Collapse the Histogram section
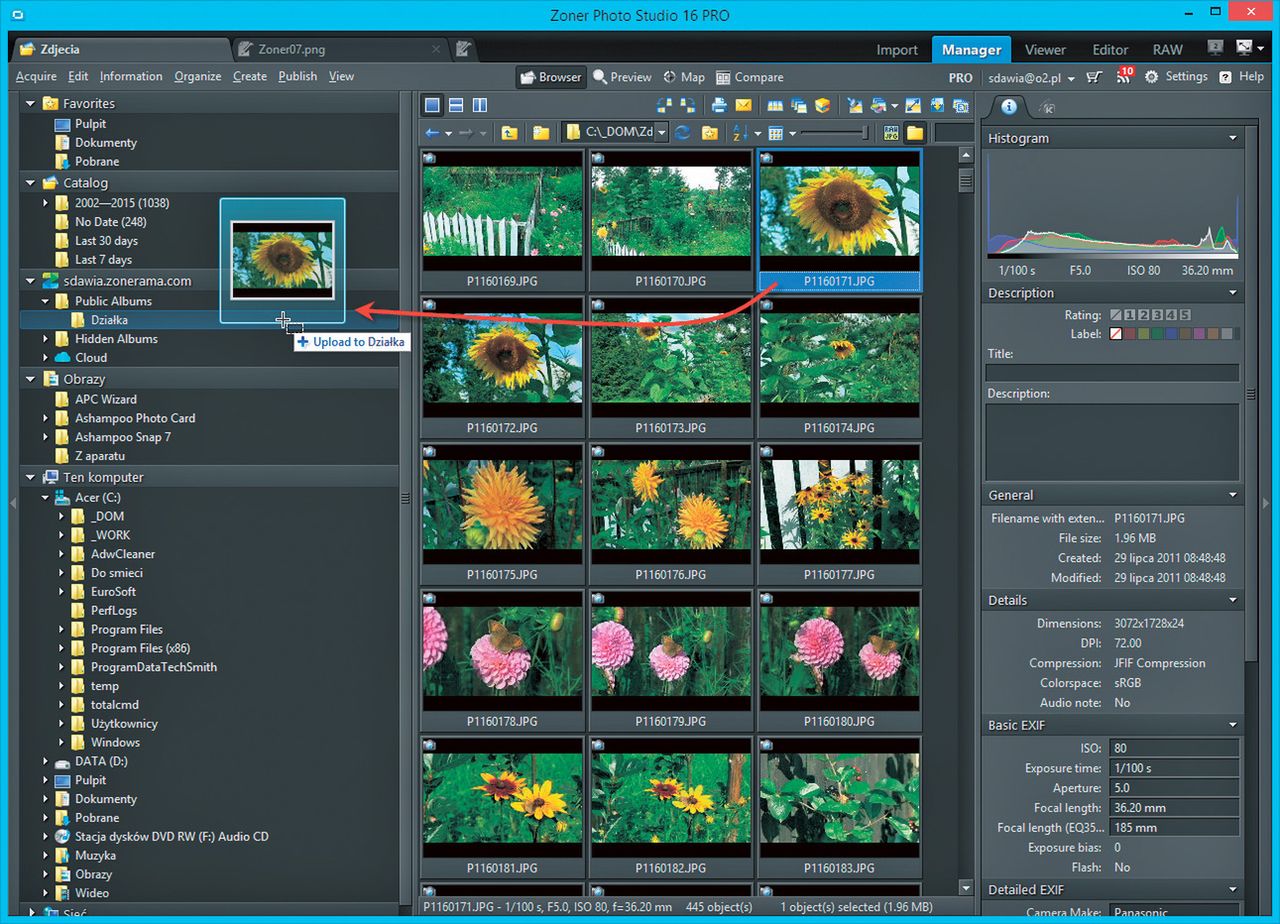The width and height of the screenshot is (1280, 924). [1233, 138]
